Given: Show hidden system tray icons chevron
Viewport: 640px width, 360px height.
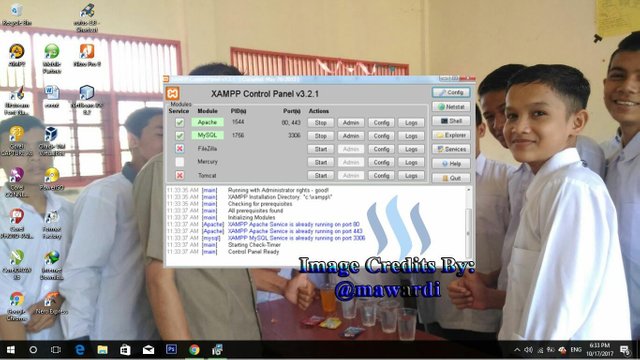Looking at the screenshot, I should pos(517,350).
